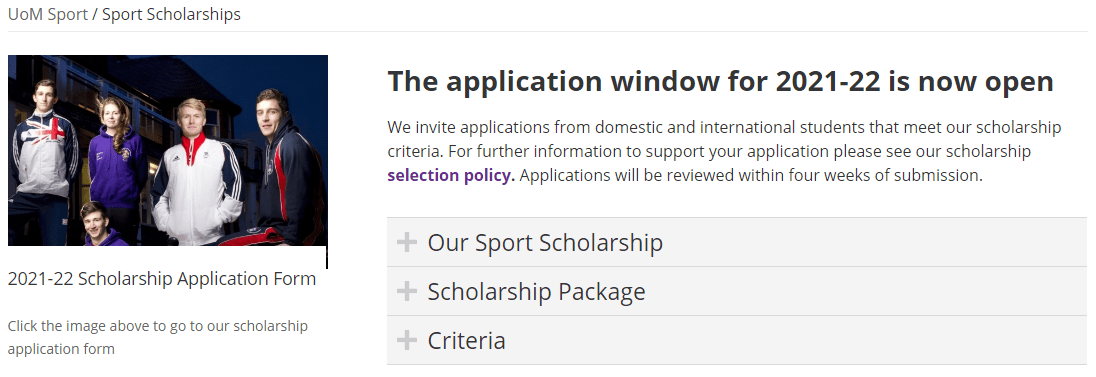Open the 2021-22 Scholarship Application Form caption
1096x377 pixels.
click(x=161, y=278)
